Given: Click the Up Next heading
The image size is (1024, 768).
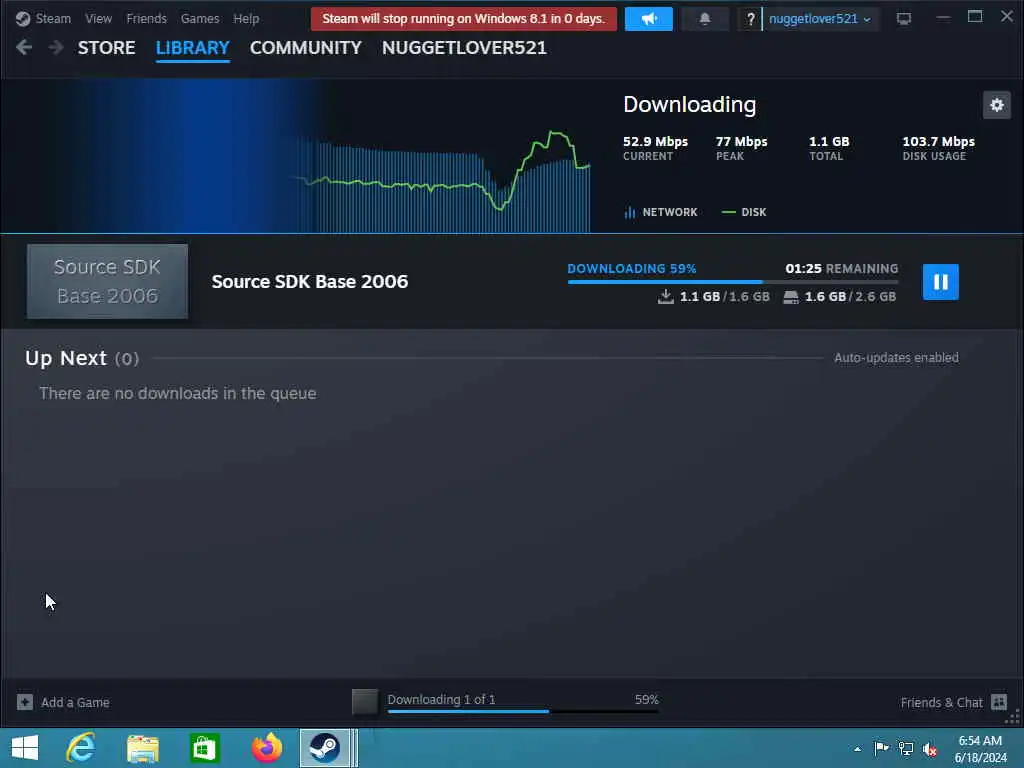Looking at the screenshot, I should pyautogui.click(x=65, y=358).
